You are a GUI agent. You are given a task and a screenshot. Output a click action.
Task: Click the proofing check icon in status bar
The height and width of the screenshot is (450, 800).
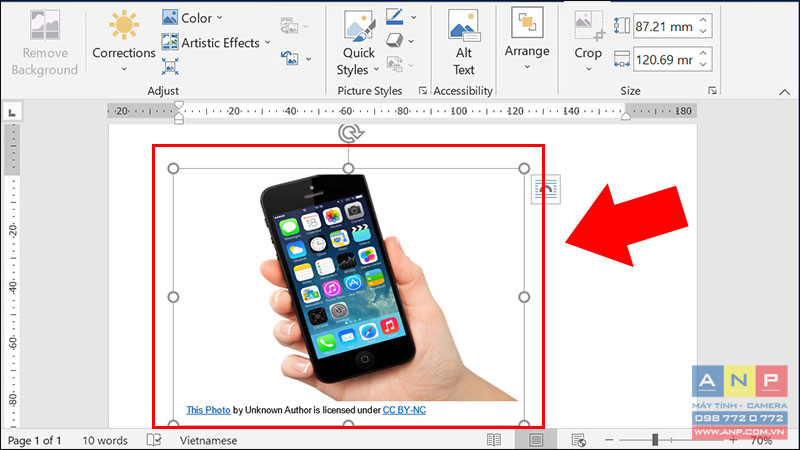click(154, 440)
